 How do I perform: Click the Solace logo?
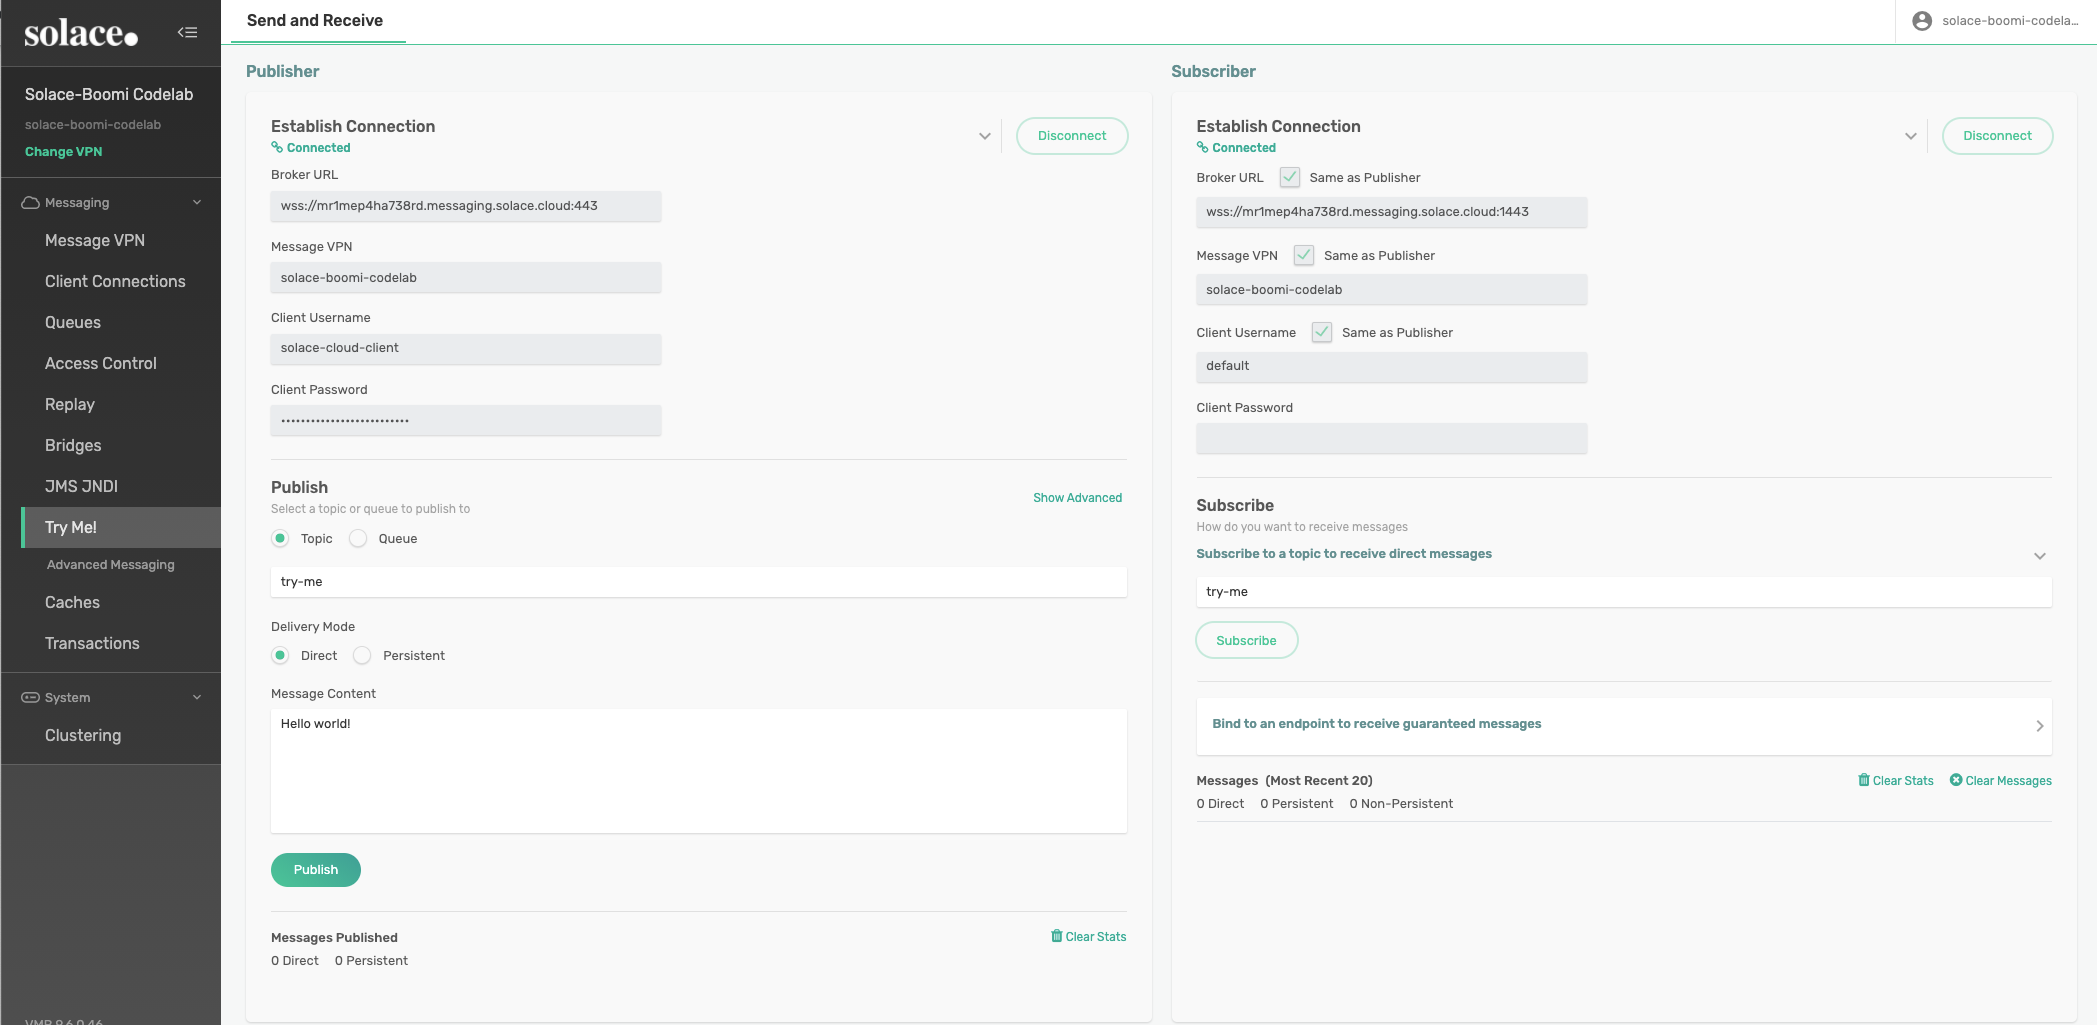[x=80, y=34]
